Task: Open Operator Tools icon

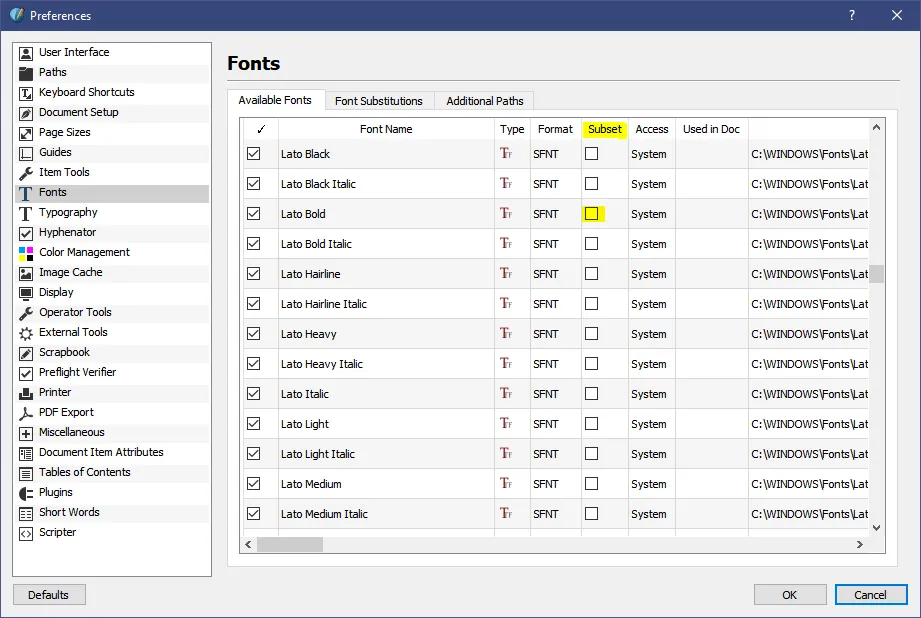Action: [26, 313]
